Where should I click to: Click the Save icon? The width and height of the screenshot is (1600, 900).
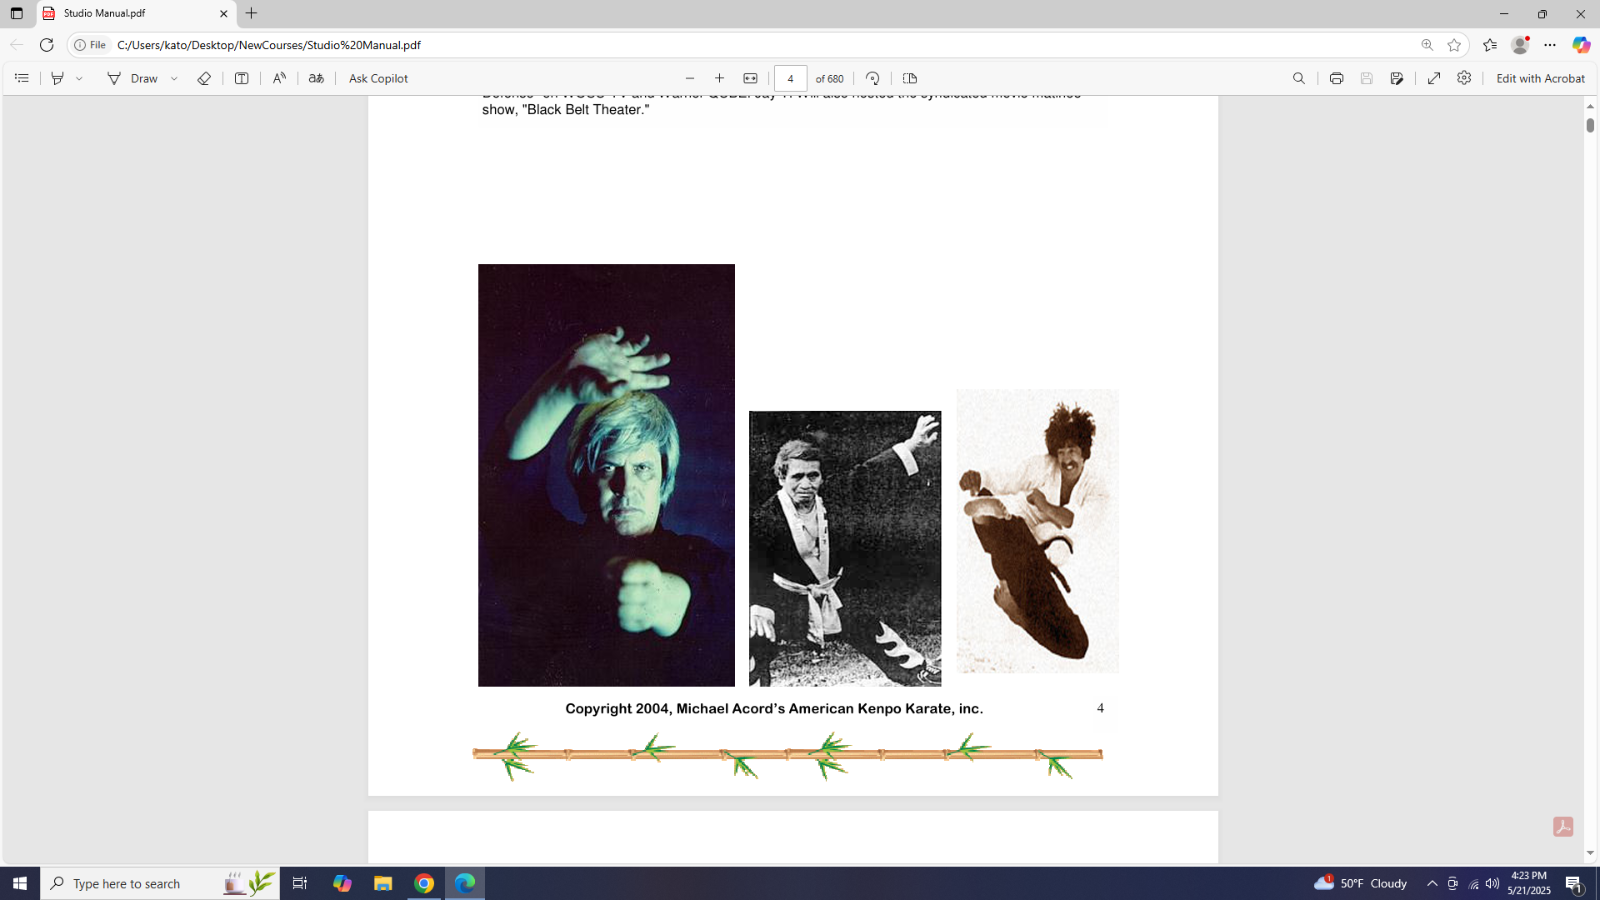[x=1367, y=78]
